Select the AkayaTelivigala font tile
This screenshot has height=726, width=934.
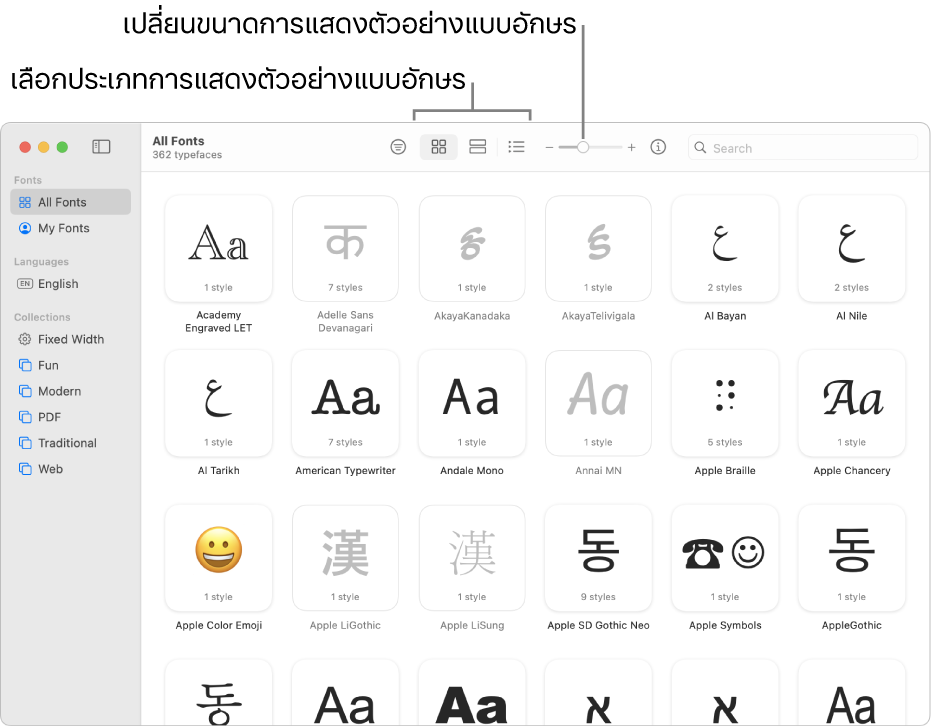pos(598,249)
